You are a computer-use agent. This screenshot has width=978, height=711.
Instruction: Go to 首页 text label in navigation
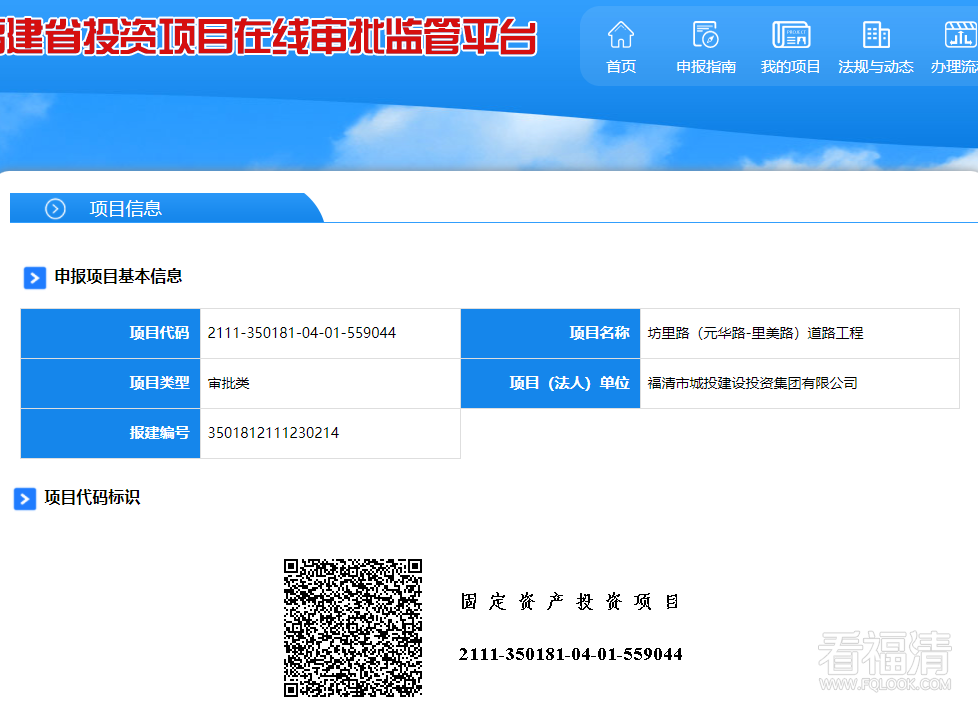tap(621, 67)
